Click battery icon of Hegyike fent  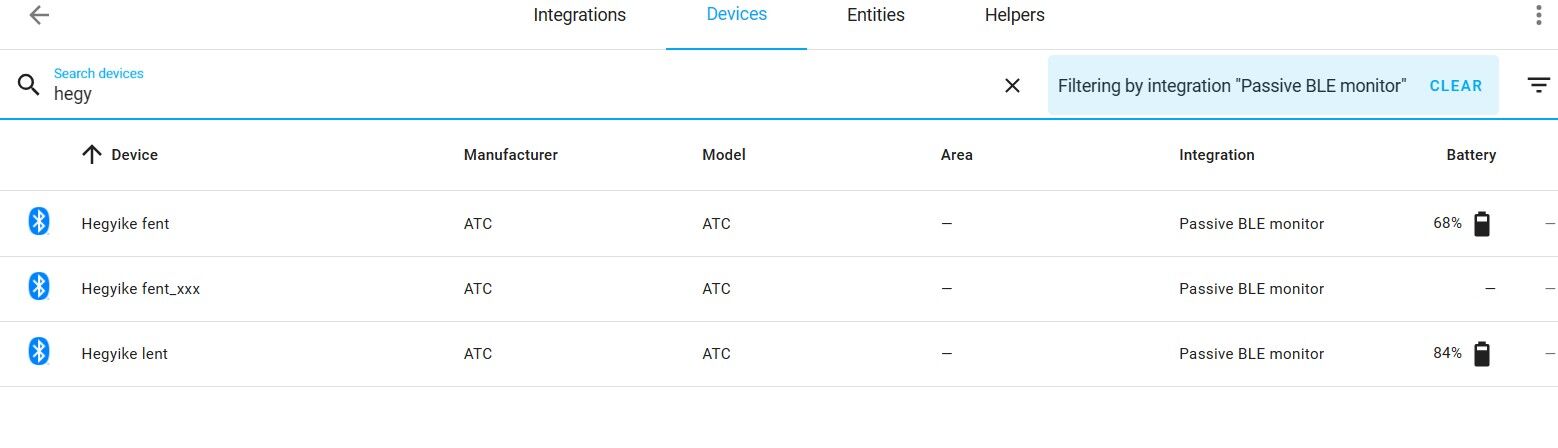click(1481, 224)
